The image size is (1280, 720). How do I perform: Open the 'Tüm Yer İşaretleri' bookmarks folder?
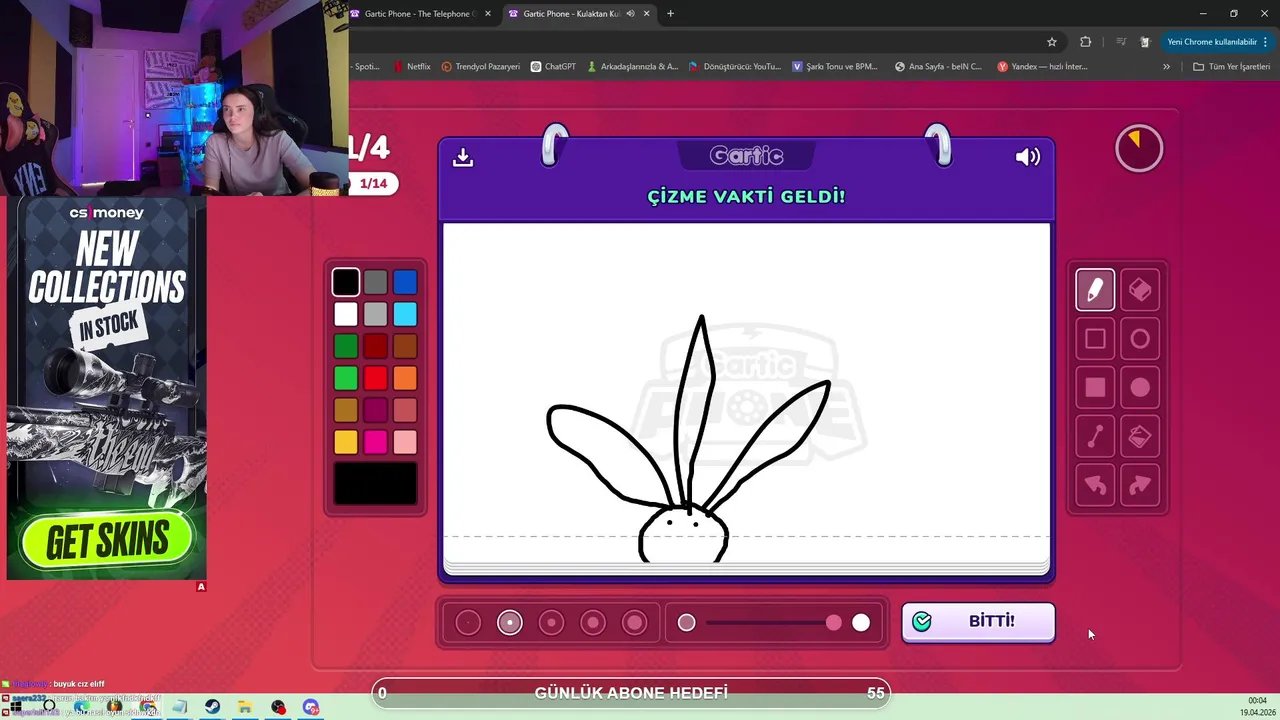[1231, 67]
